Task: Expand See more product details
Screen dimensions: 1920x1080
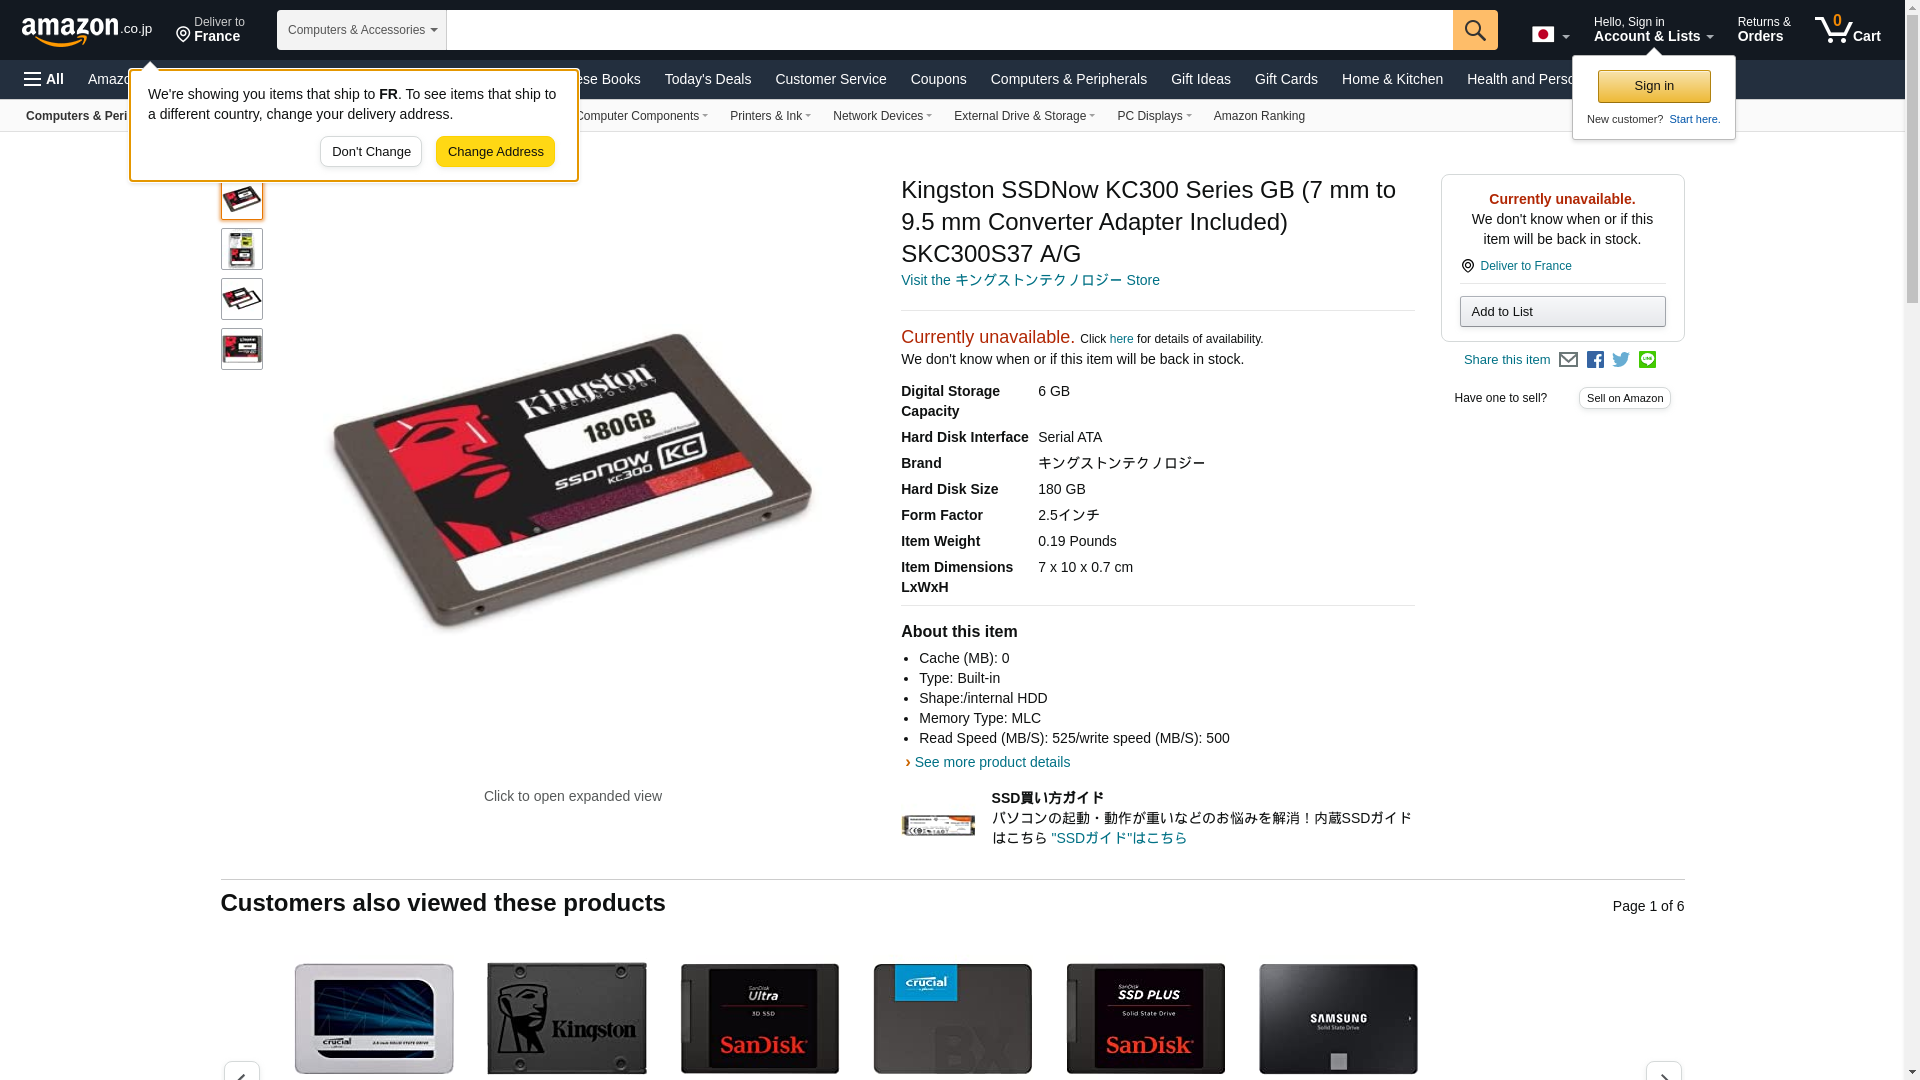Action: click(988, 762)
